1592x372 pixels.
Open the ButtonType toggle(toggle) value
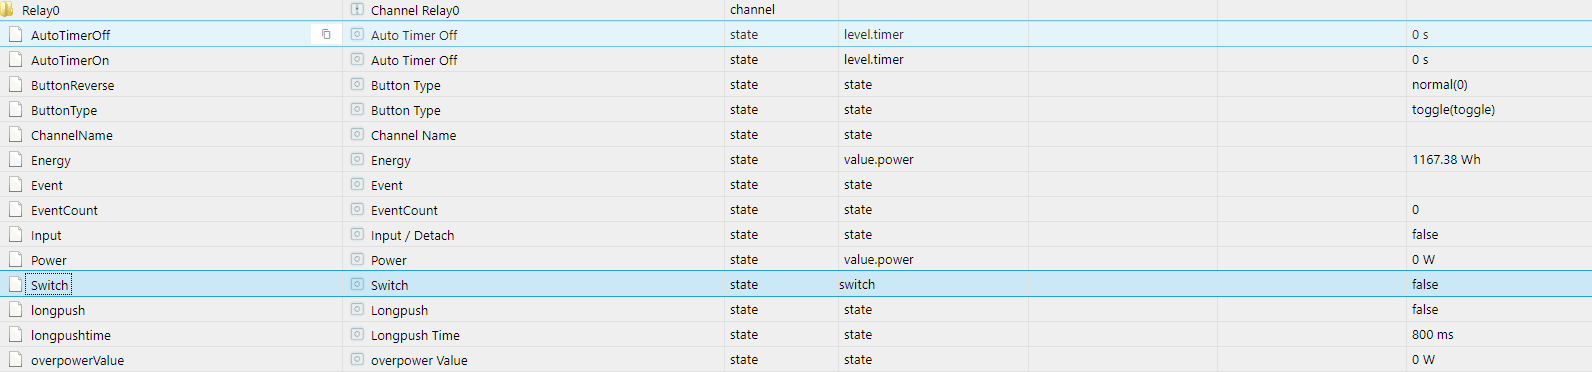pos(1453,109)
